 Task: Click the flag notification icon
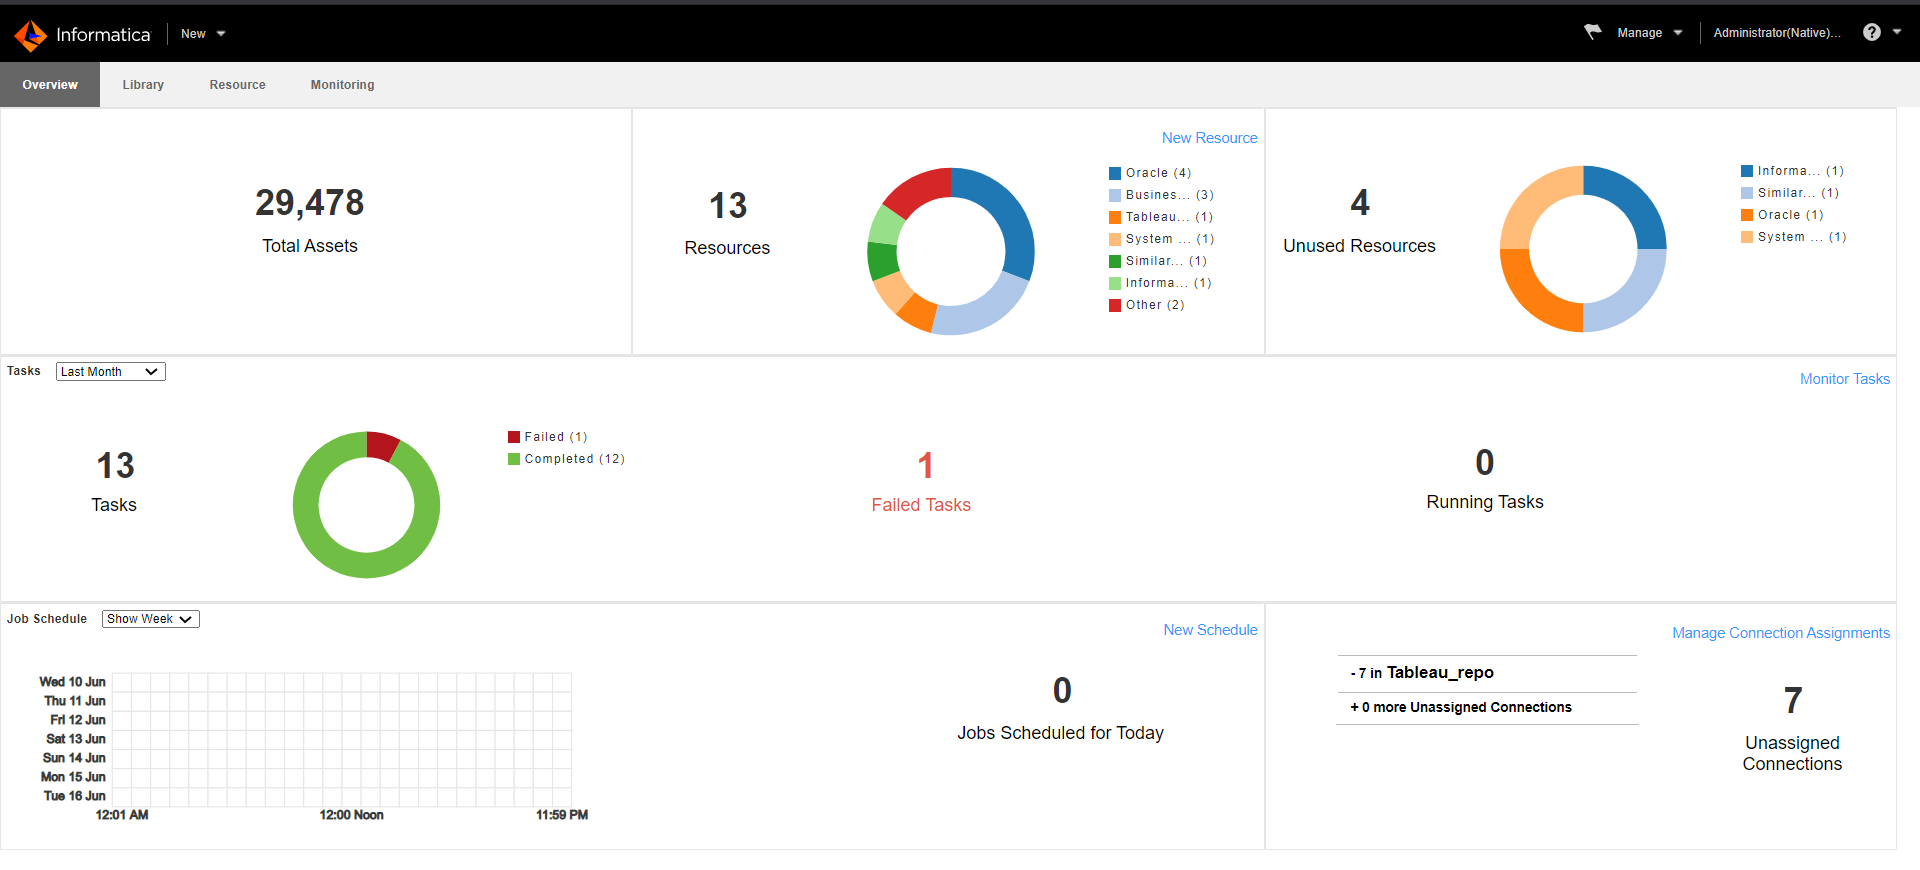[1592, 33]
